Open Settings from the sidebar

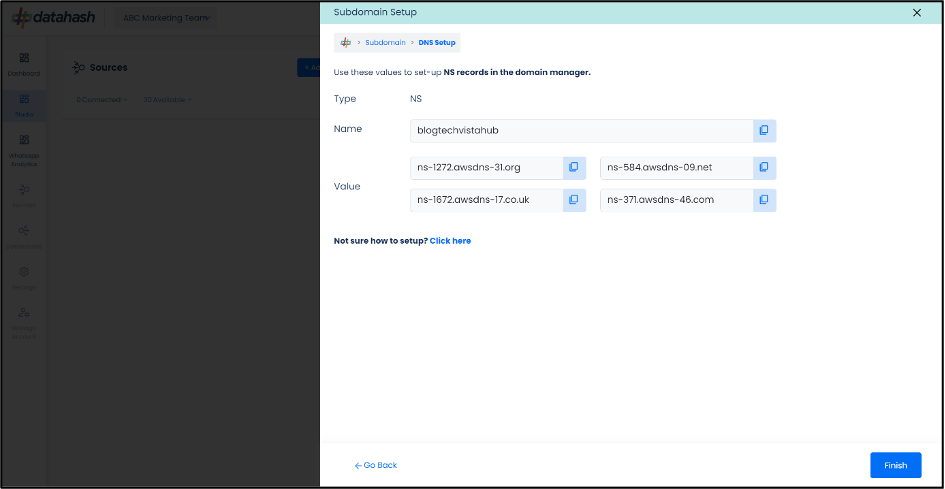tap(24, 277)
